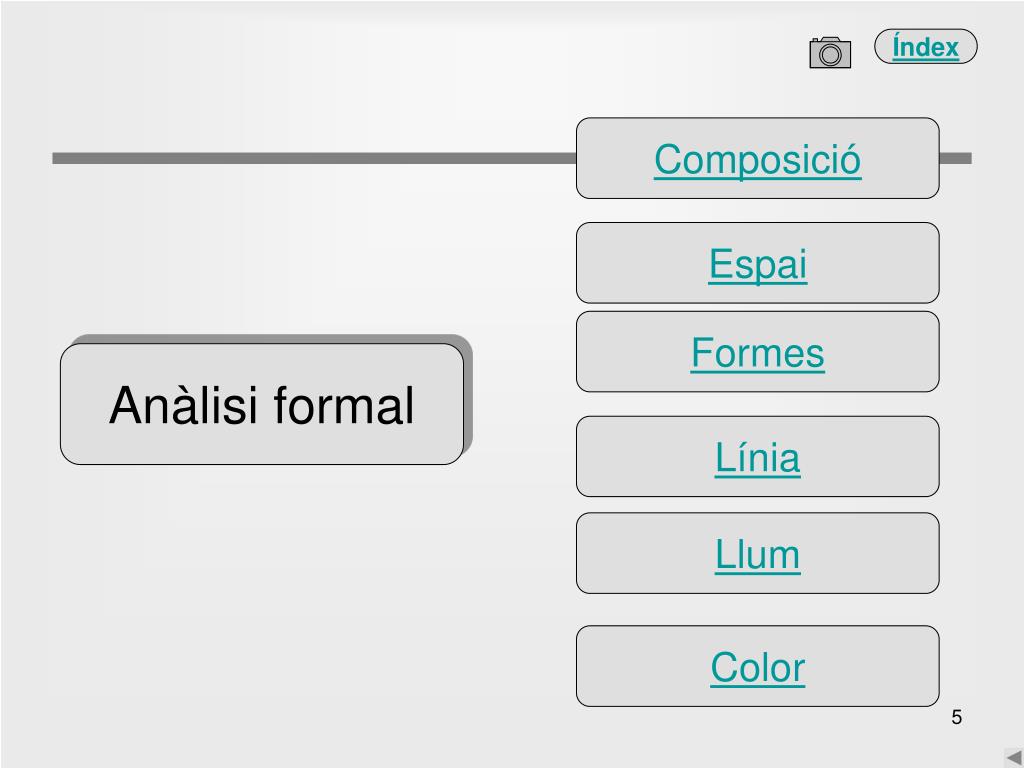
Task: Click the previous-slide triangle arrow in the corner
Action: click(1014, 758)
